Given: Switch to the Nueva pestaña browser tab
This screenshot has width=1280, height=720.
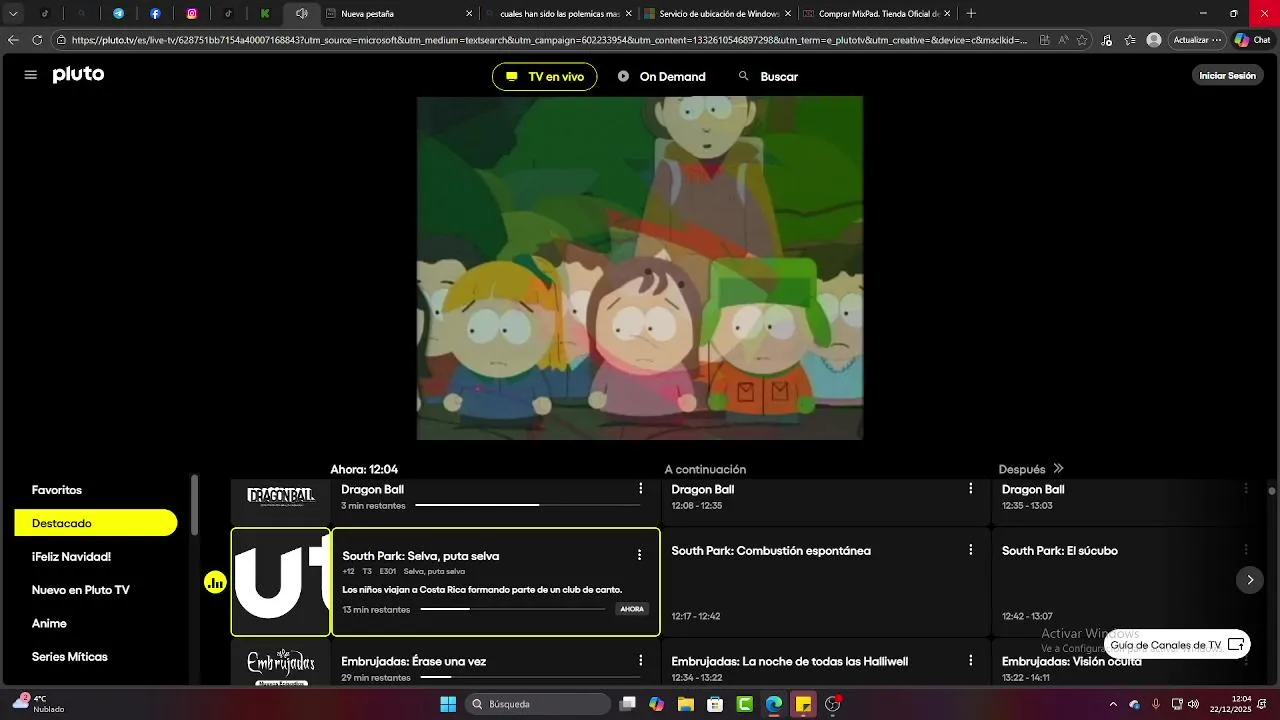Looking at the screenshot, I should click(400, 14).
